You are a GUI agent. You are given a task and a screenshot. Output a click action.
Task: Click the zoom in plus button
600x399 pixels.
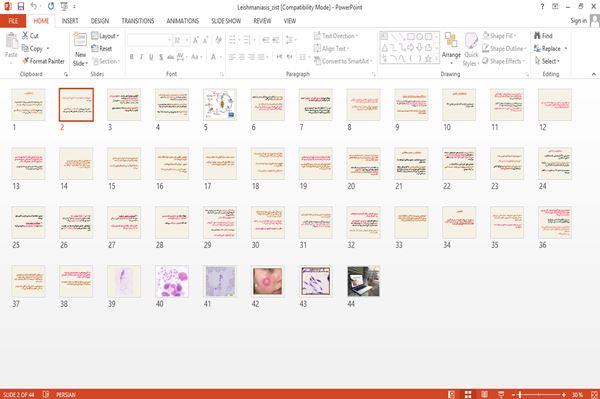pyautogui.click(x=564, y=394)
